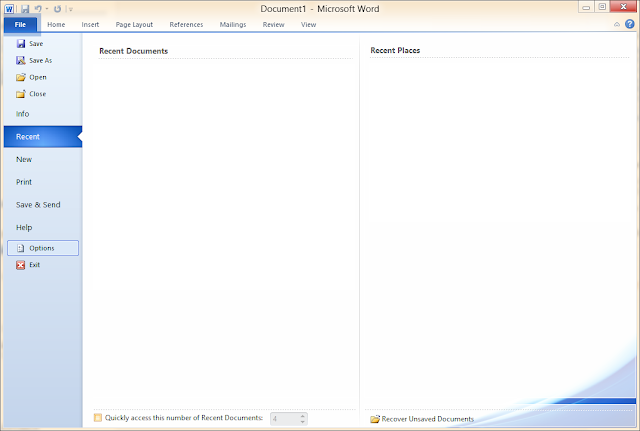Restore down the Word window
Screen dimensions: 640x431
[602, 7]
